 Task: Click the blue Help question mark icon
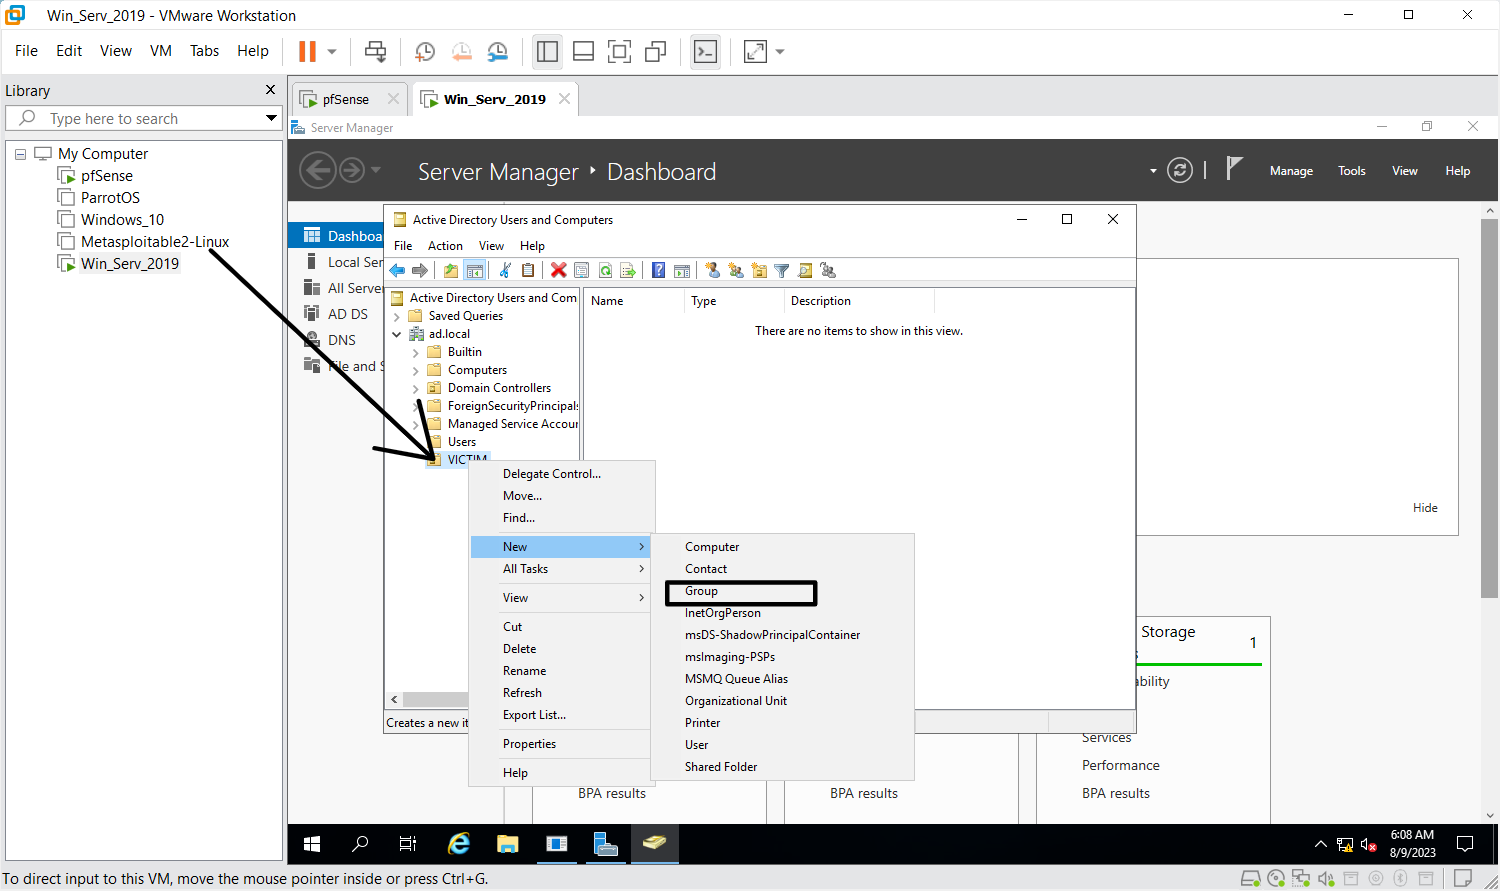tap(658, 270)
